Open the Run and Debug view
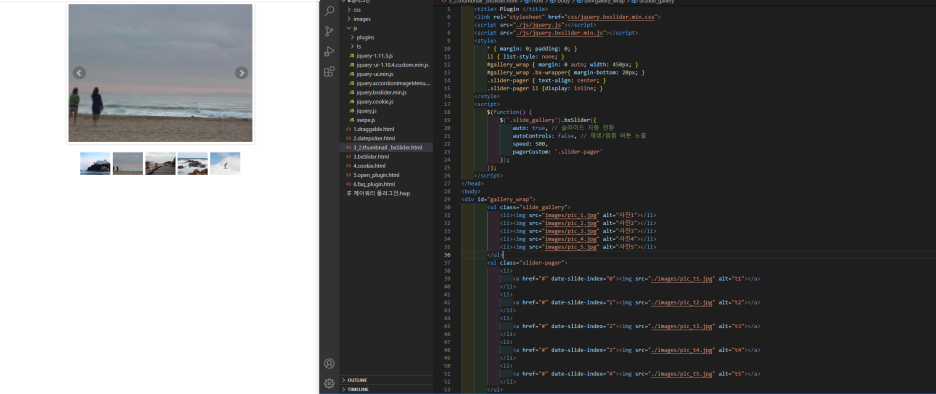The image size is (936, 394). 329,51
